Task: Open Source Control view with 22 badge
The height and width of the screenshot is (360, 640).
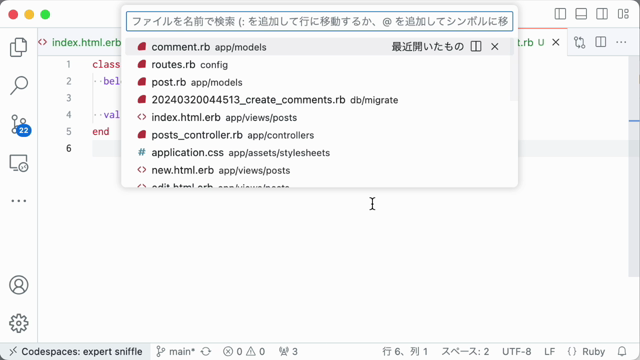Action: pos(20,124)
